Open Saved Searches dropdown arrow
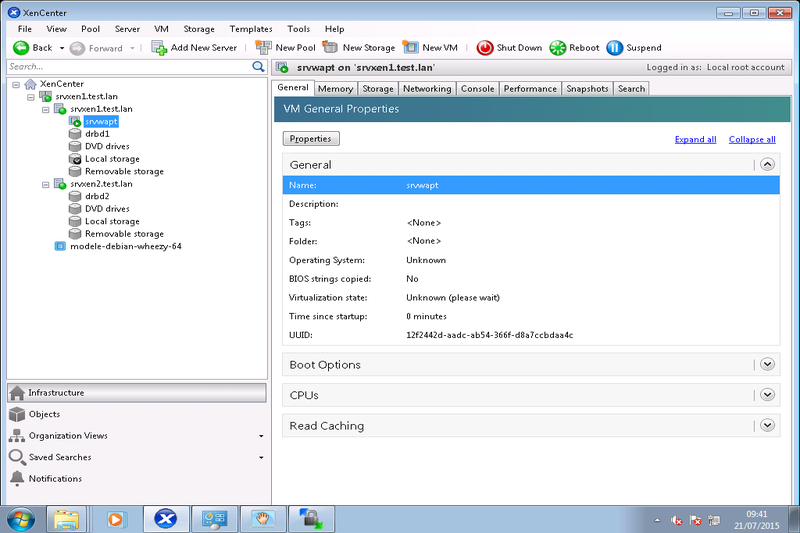 coord(261,458)
